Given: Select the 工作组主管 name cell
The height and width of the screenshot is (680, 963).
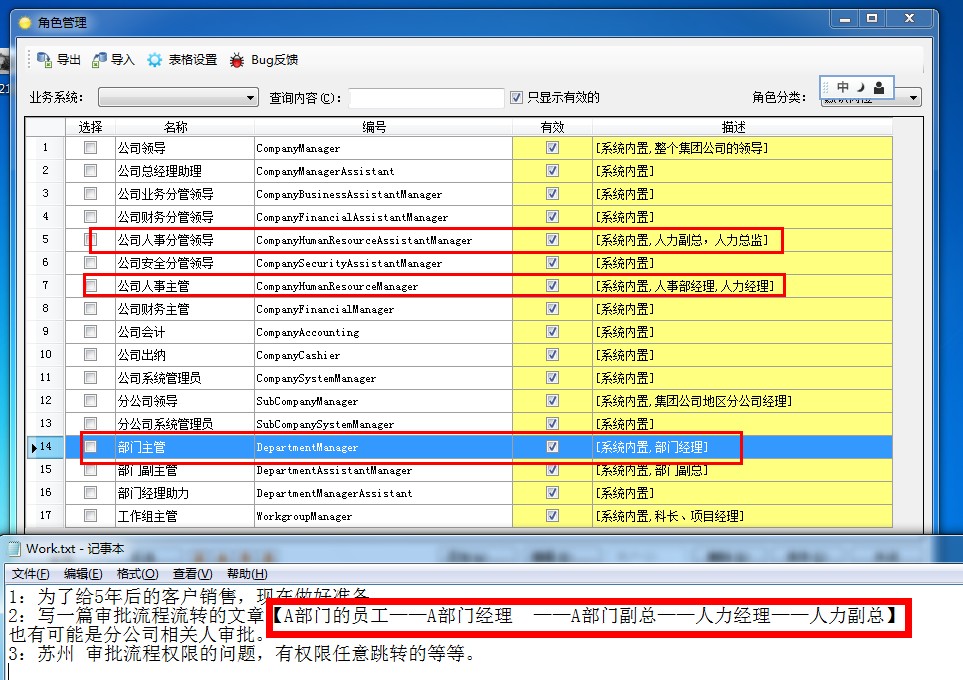Looking at the screenshot, I should (x=184, y=515).
